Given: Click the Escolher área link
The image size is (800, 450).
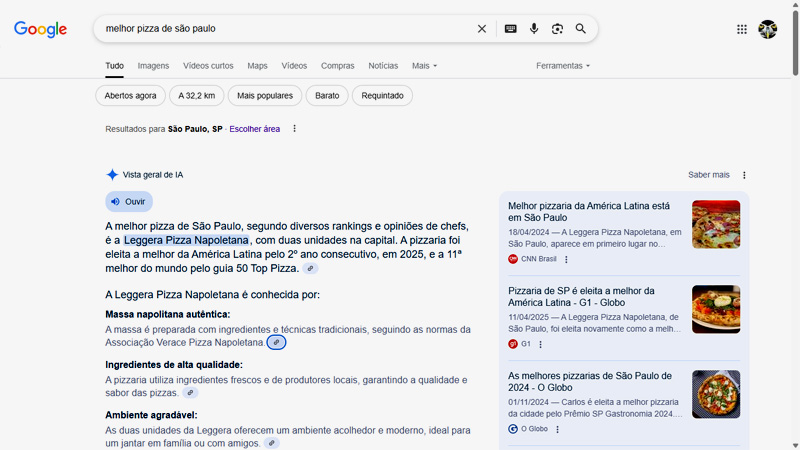Looking at the screenshot, I should click(255, 129).
